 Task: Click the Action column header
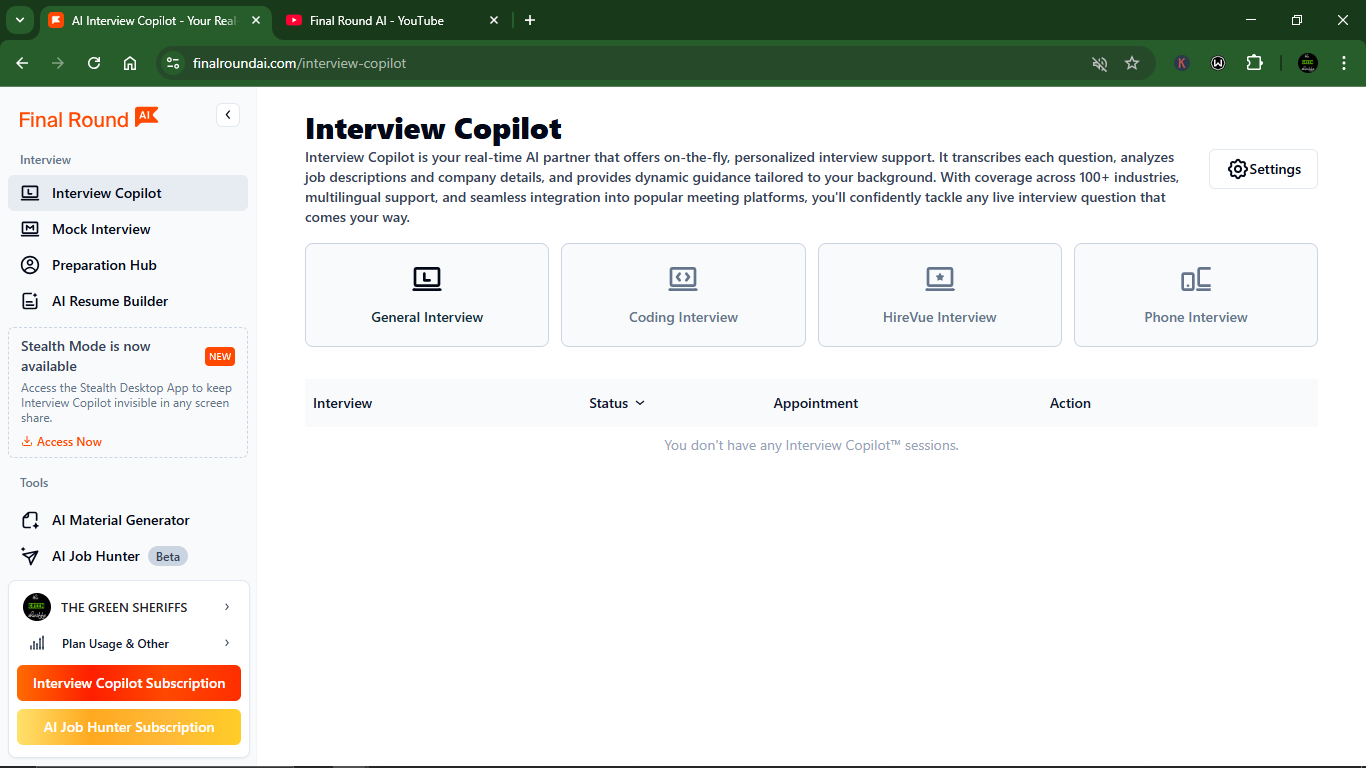point(1070,403)
